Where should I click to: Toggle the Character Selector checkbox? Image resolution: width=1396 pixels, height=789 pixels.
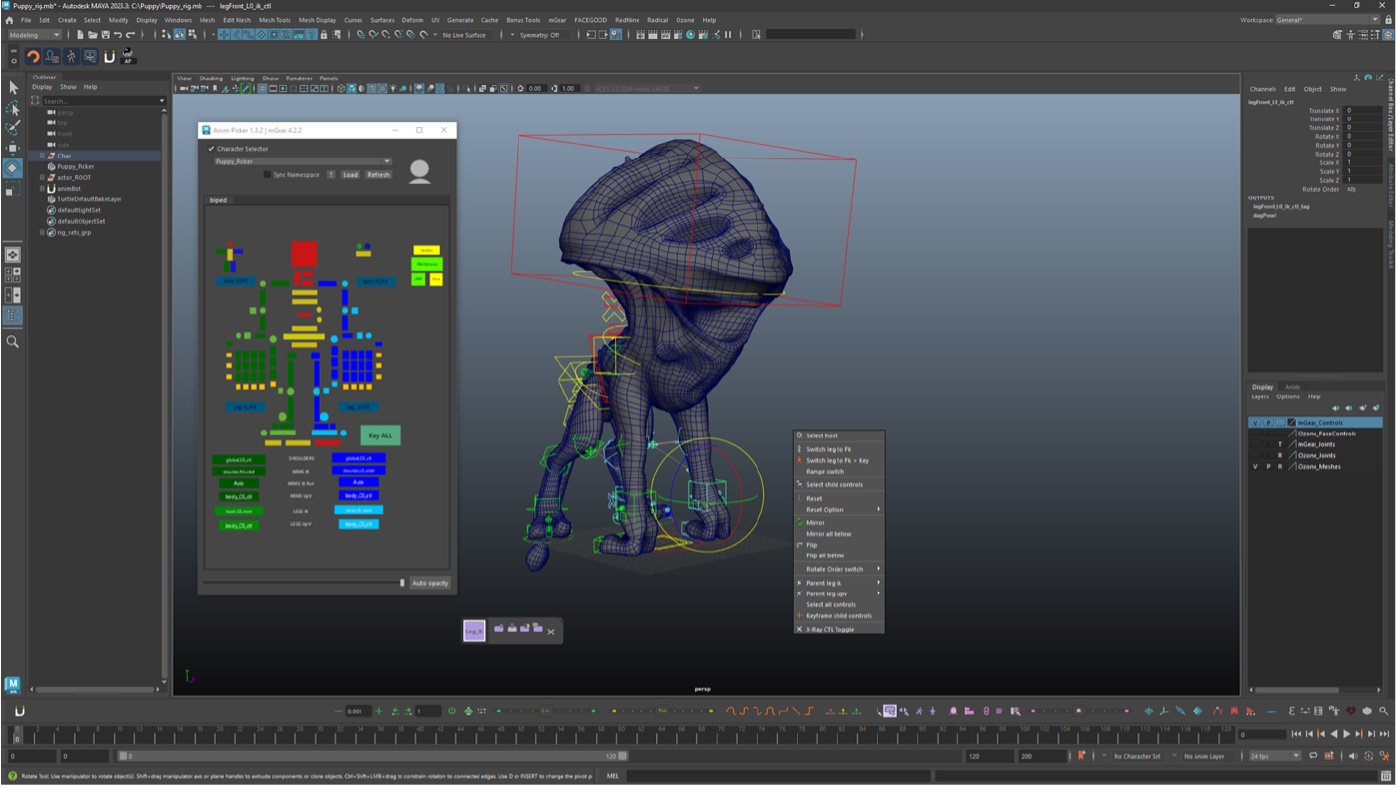pyautogui.click(x=211, y=149)
